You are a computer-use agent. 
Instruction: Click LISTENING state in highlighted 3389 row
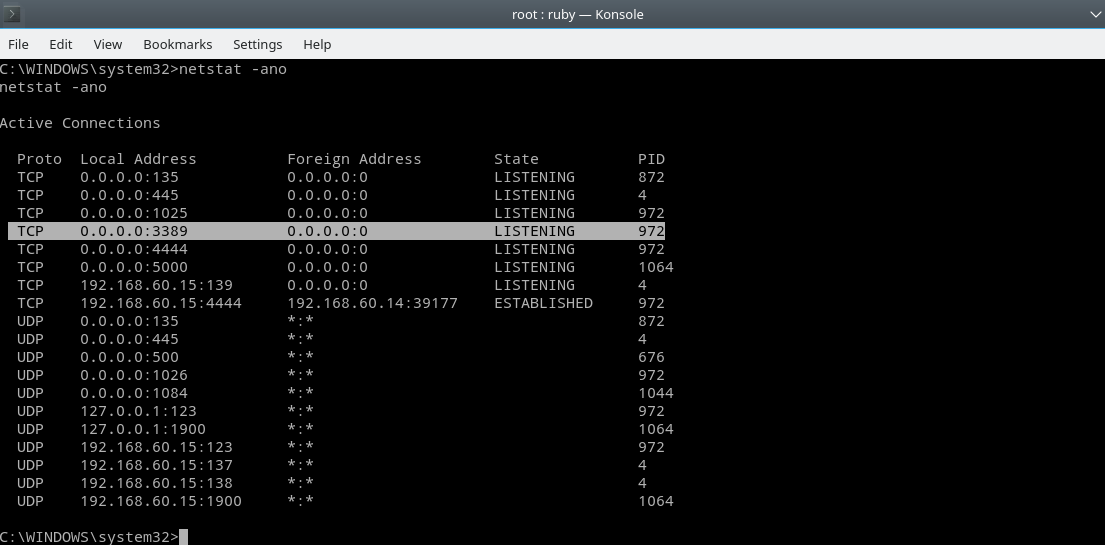(x=534, y=231)
